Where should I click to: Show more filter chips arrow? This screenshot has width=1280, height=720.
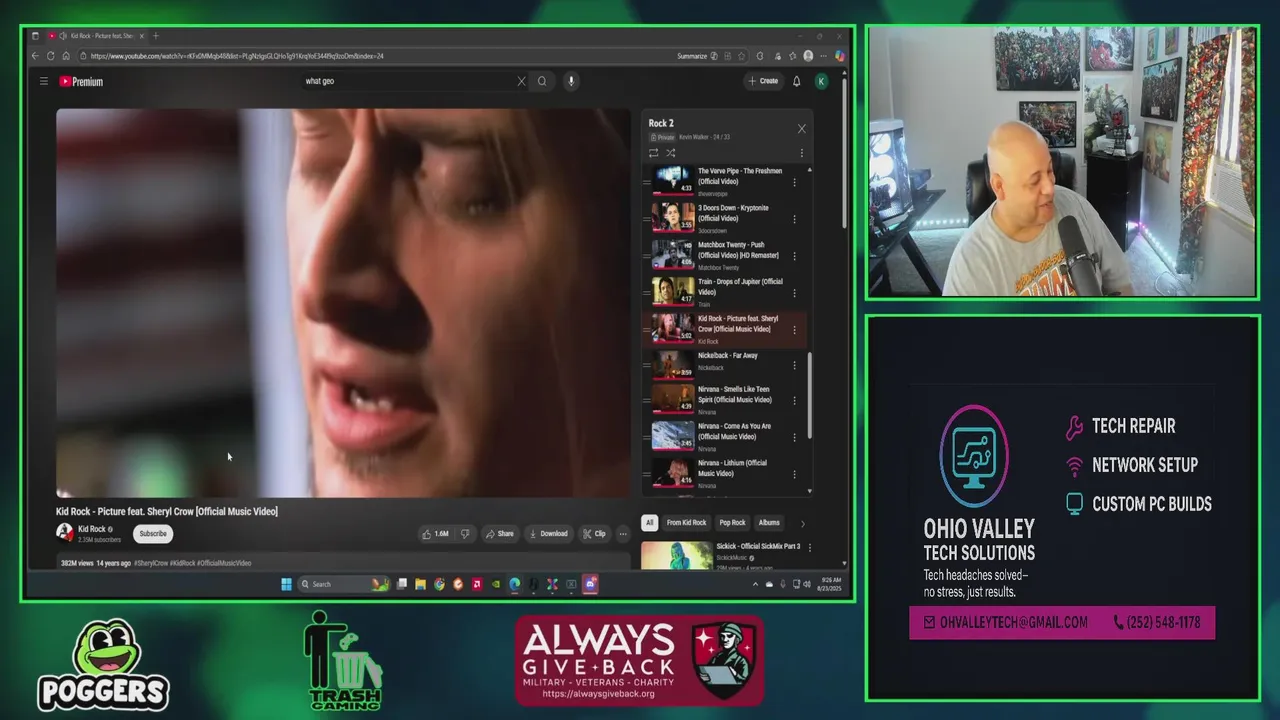pyautogui.click(x=802, y=523)
